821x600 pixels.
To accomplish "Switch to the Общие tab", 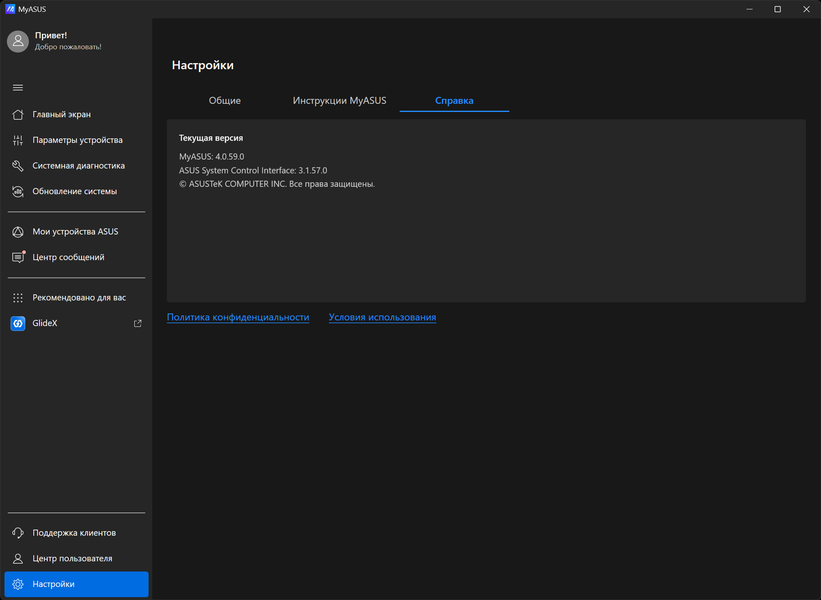I will click(224, 101).
